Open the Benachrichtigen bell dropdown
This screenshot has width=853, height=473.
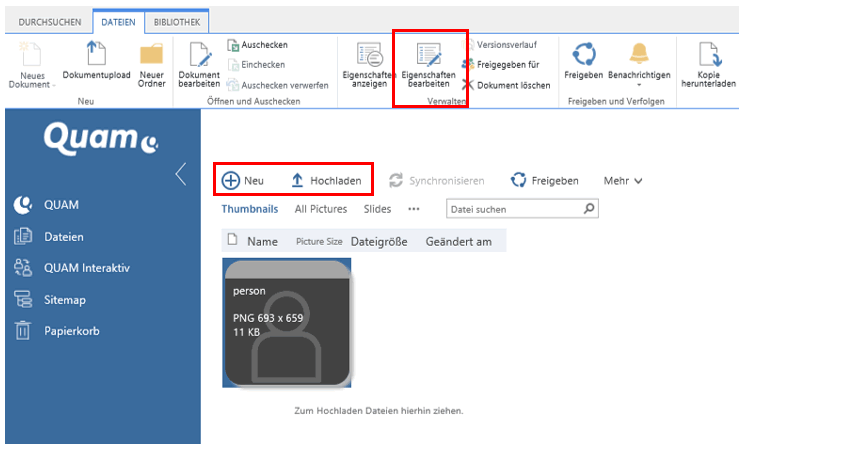tap(639, 56)
